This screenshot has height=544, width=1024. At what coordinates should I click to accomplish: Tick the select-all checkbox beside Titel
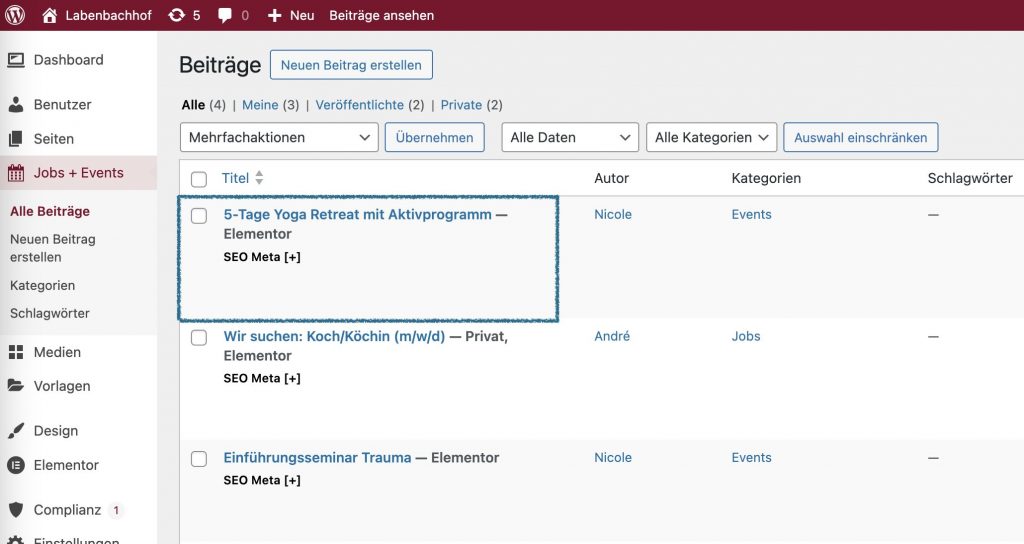pos(199,179)
